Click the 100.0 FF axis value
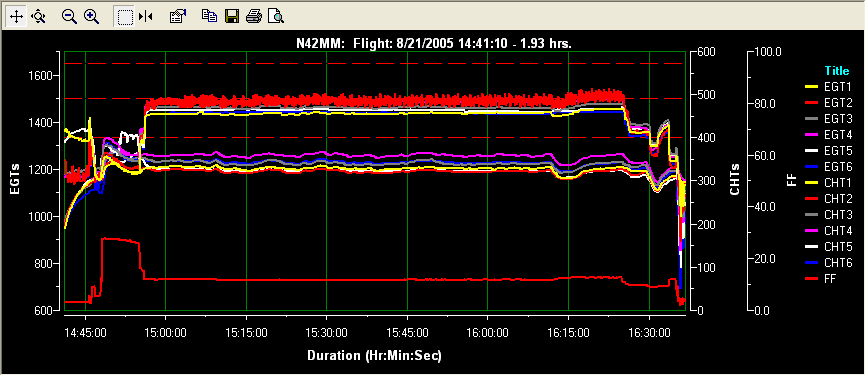Screen dimensions: 866x376 [x=768, y=52]
